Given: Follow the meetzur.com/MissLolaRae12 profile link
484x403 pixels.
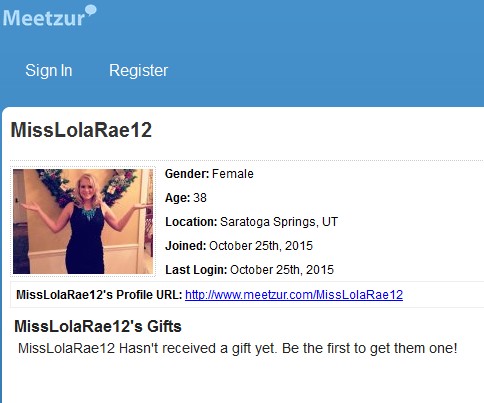Looking at the screenshot, I should [x=294, y=295].
